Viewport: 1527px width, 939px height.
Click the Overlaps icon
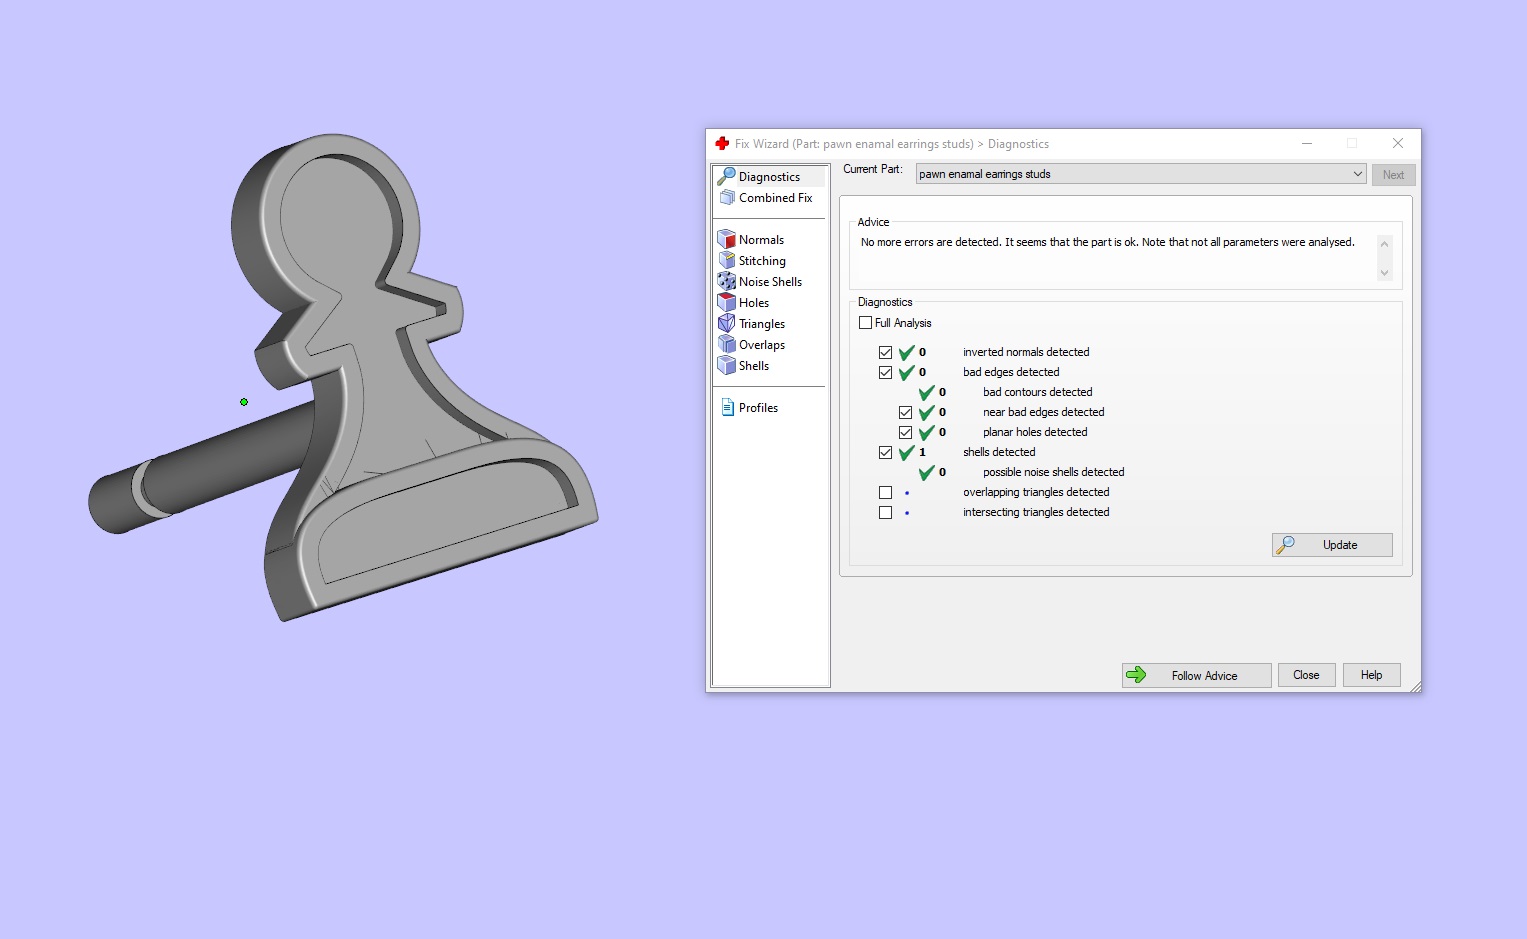[727, 345]
